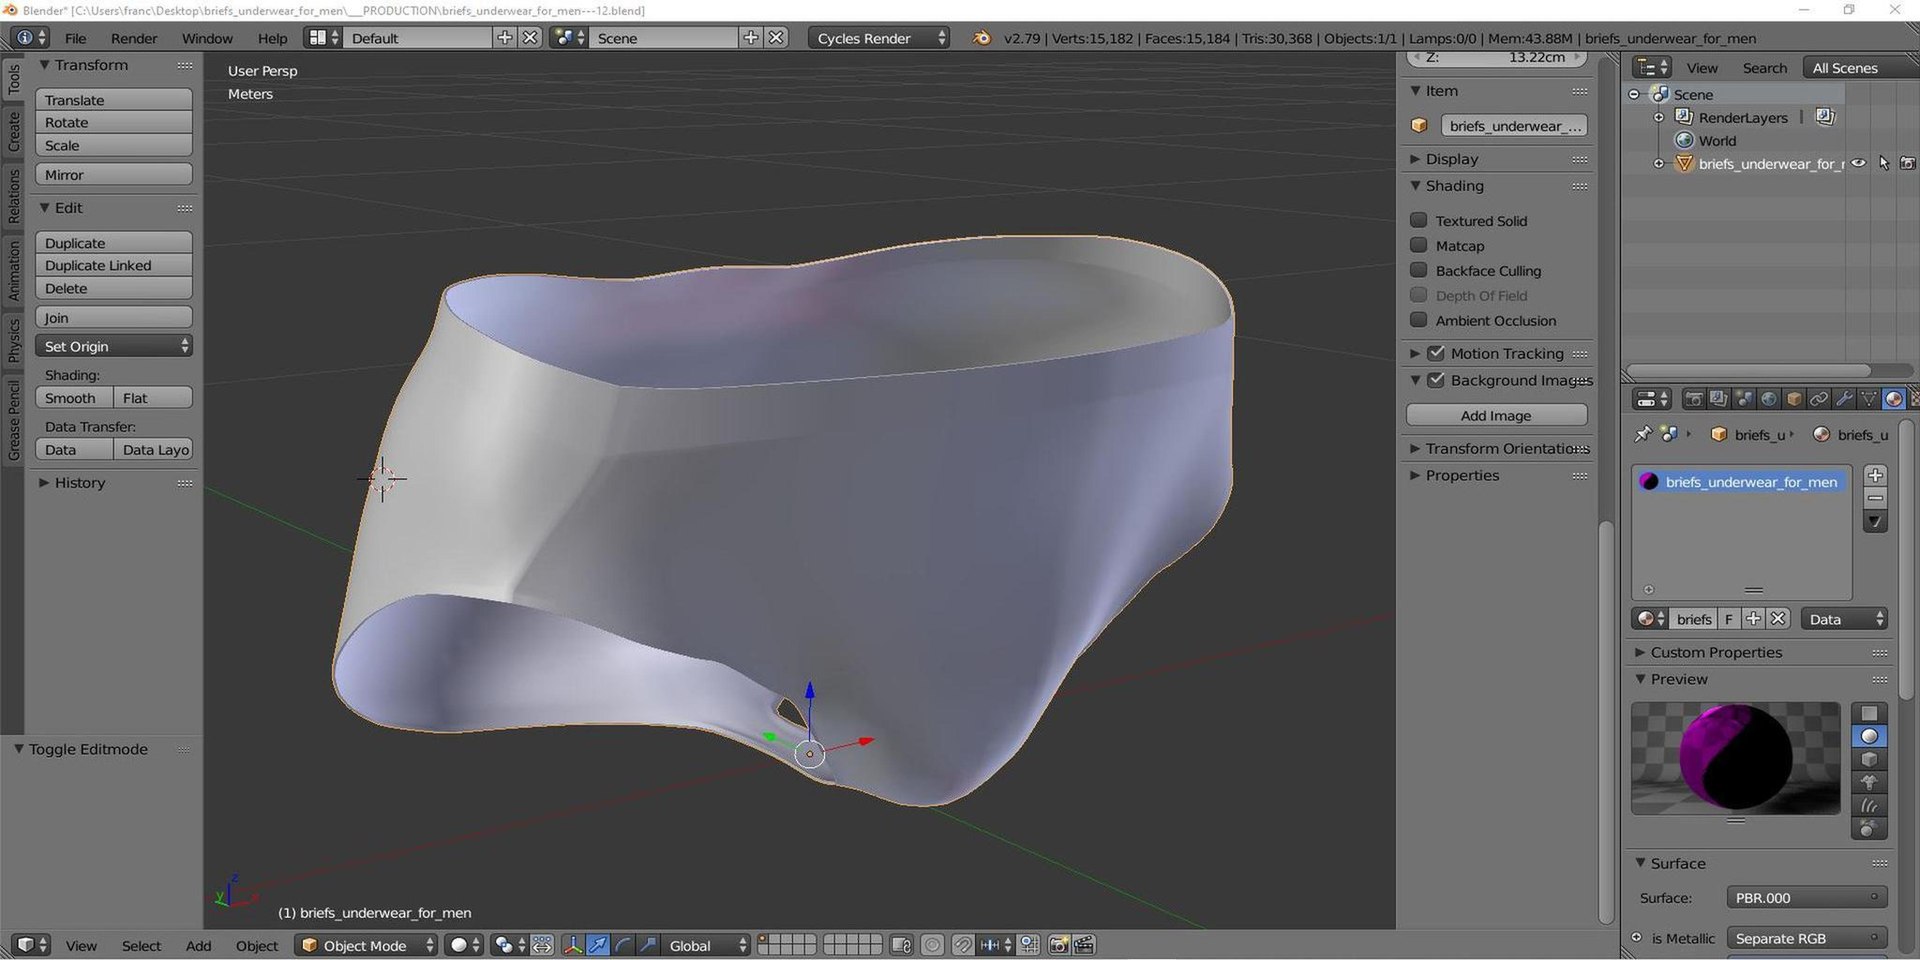Click the Join button
Screen dimensions: 1920x960
(x=114, y=317)
